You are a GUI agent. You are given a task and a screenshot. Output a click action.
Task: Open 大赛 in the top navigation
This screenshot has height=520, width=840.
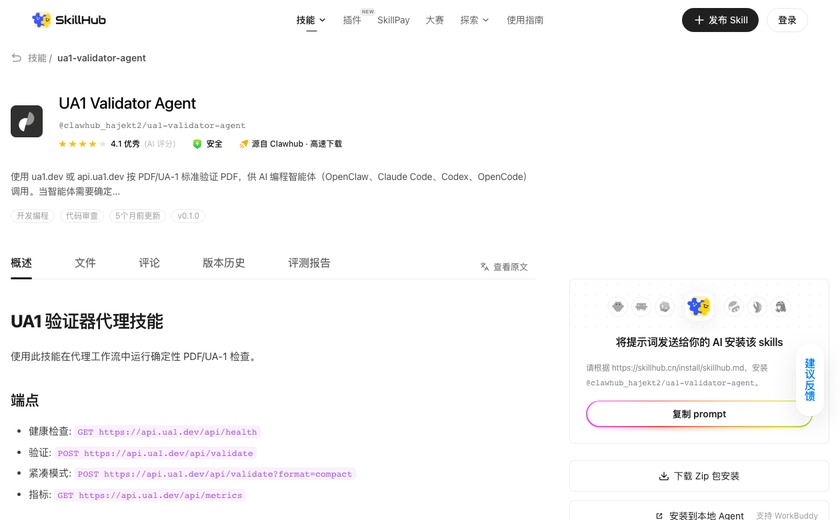(434, 20)
